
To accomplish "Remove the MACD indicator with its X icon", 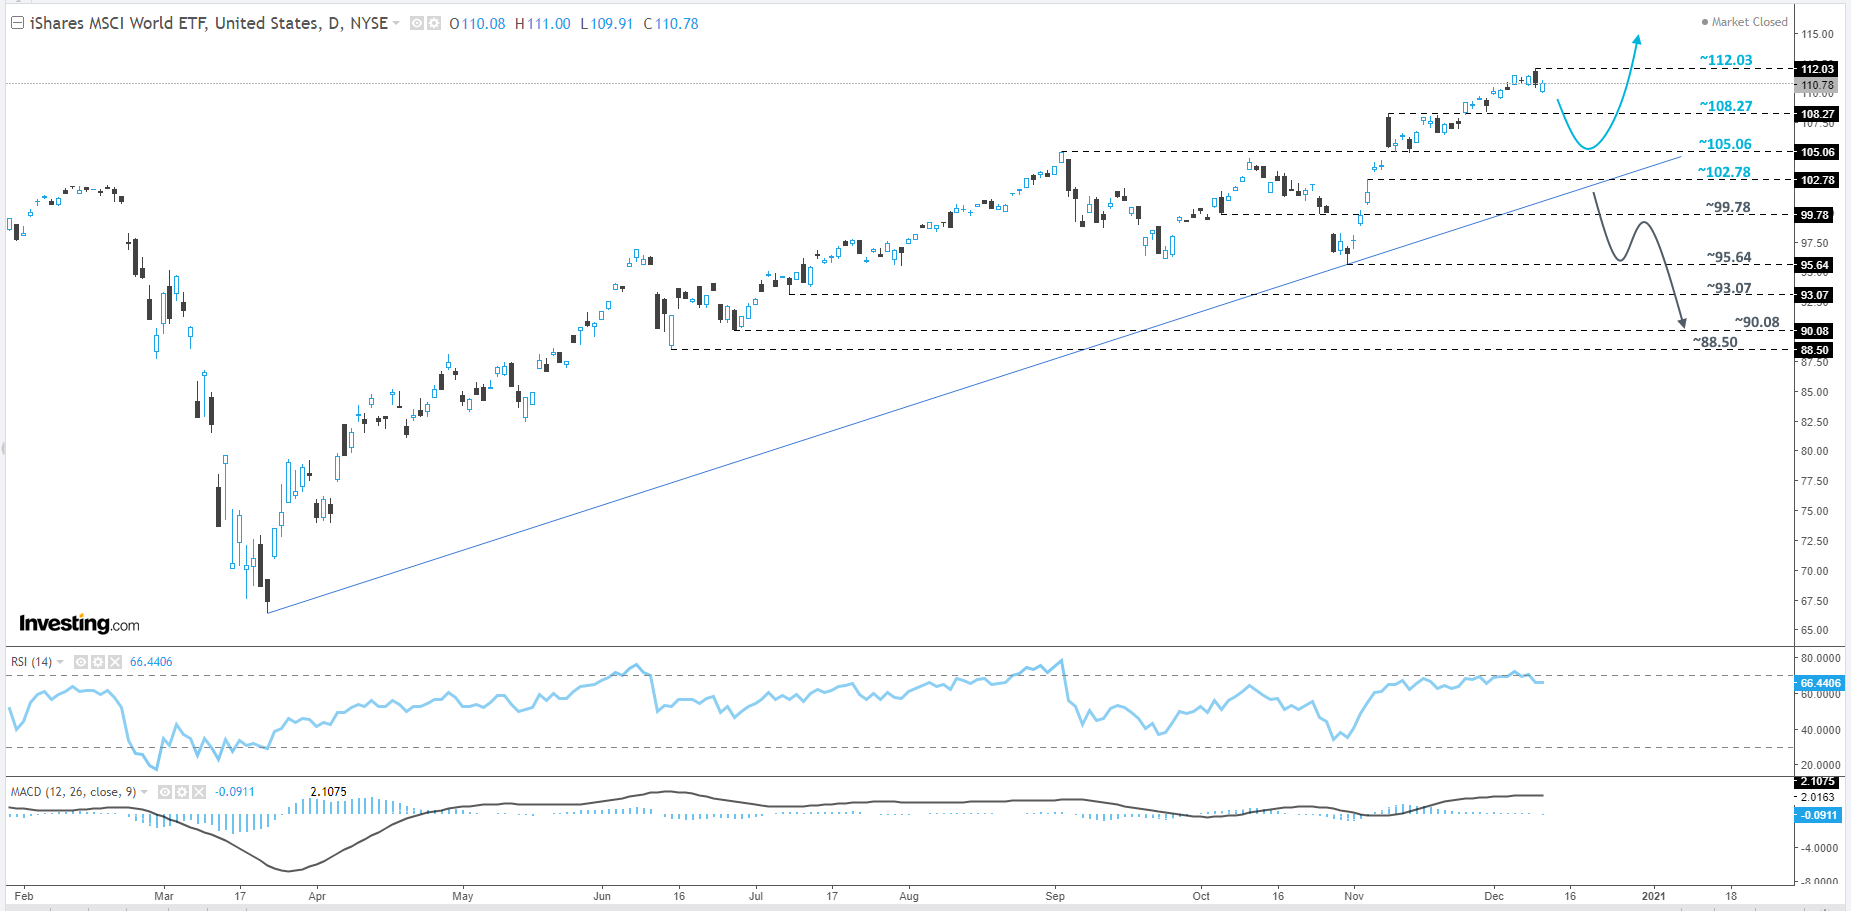I will coord(198,792).
